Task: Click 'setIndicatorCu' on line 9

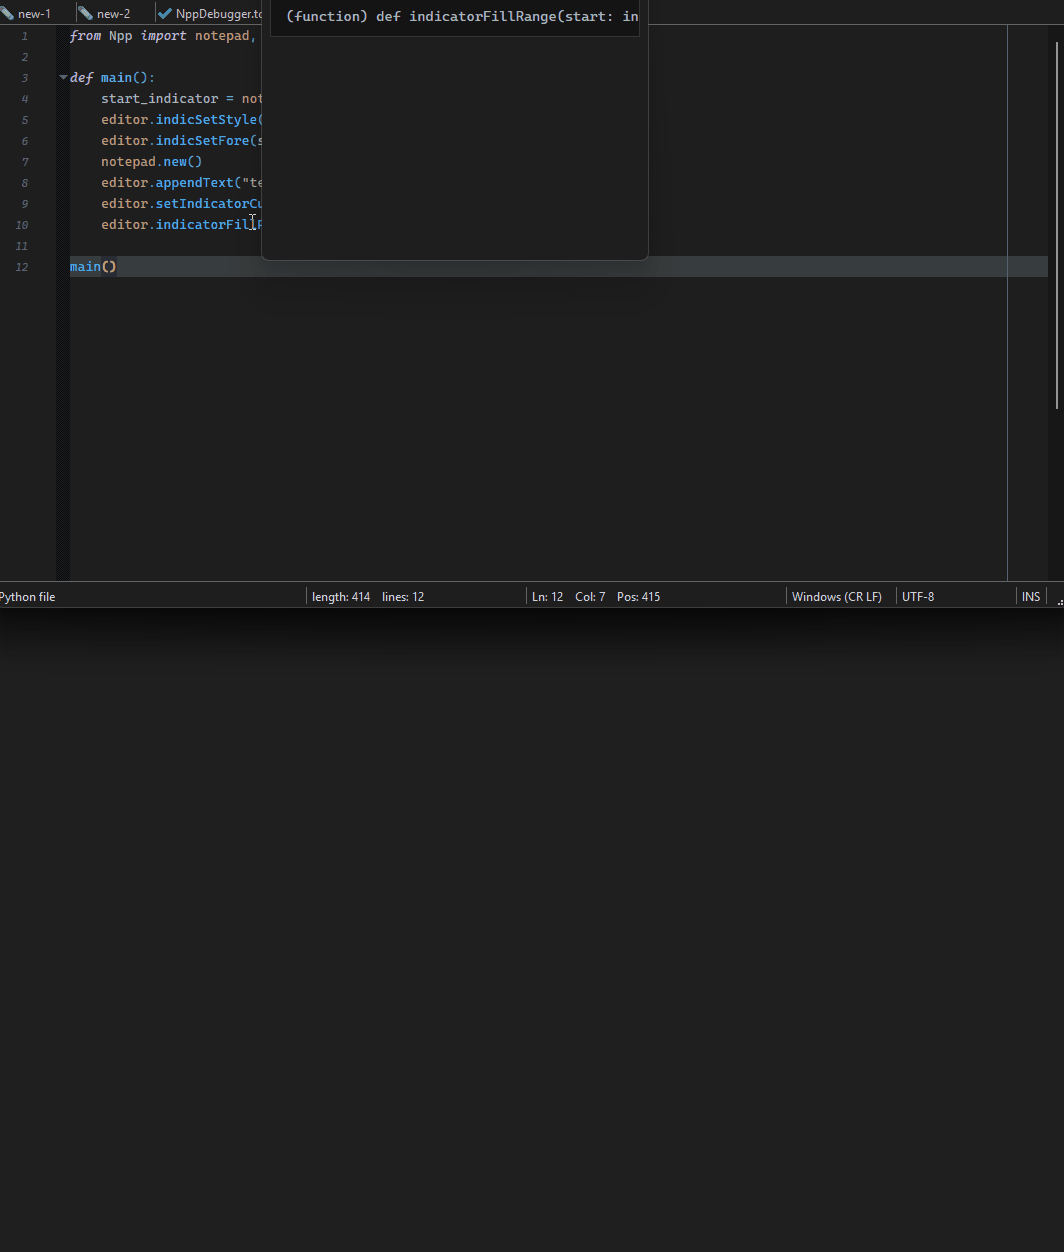Action: tap(209, 204)
